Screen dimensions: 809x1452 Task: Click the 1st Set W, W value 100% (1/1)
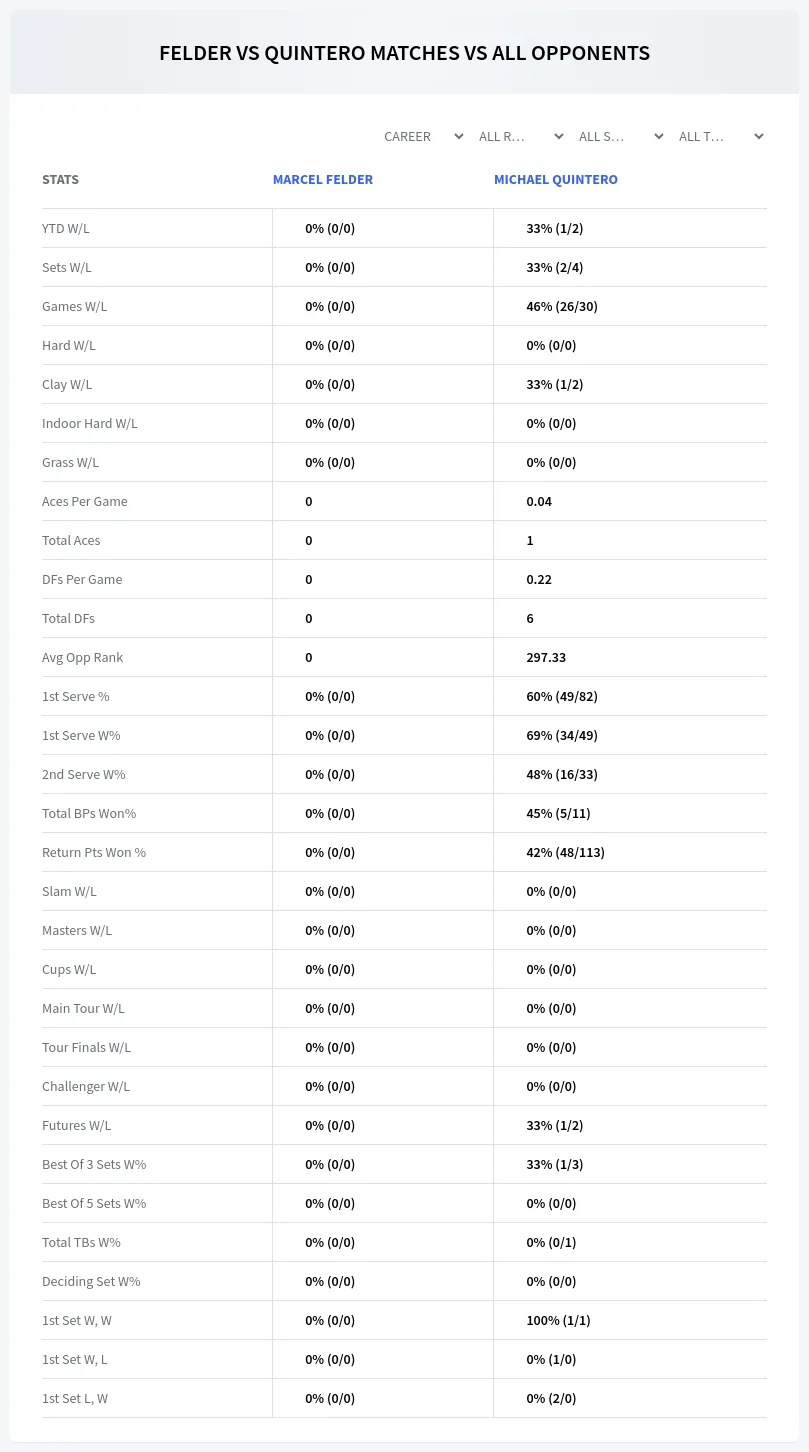tap(558, 1320)
